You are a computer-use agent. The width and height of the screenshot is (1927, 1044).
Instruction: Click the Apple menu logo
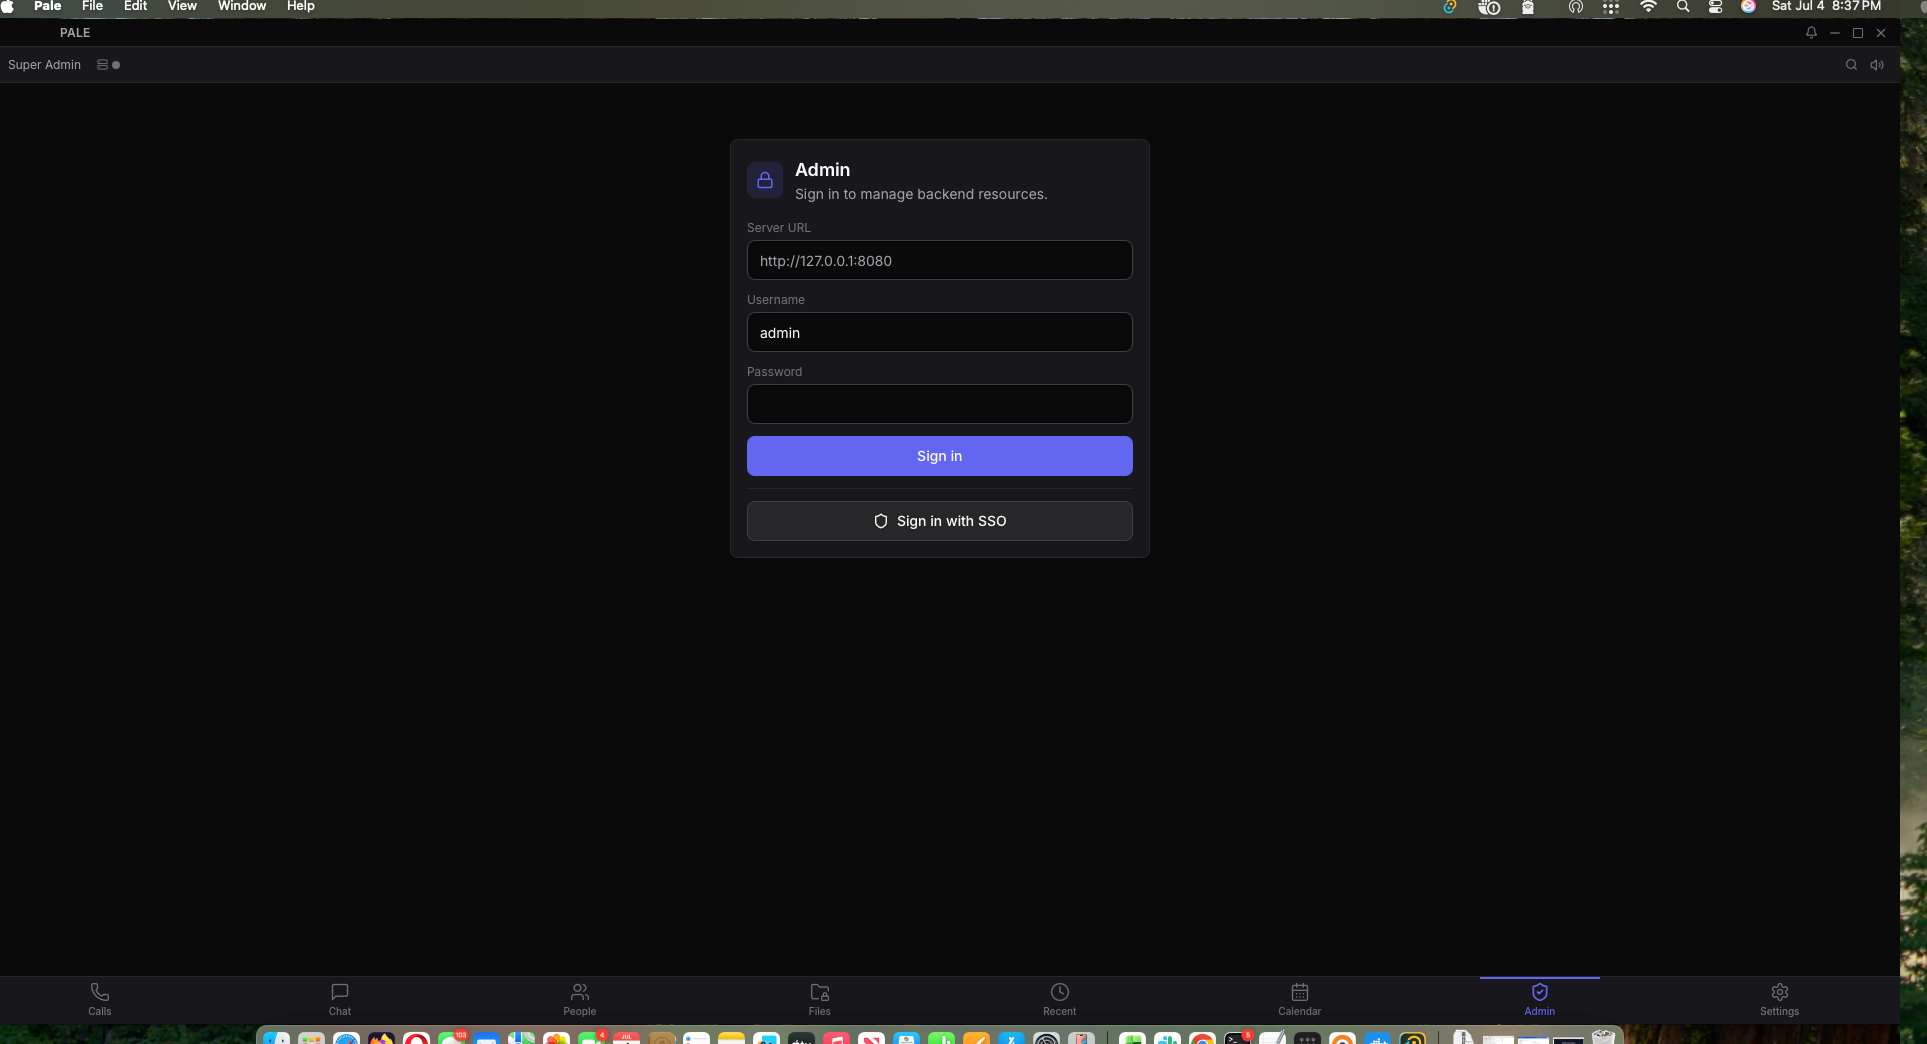coord(8,6)
